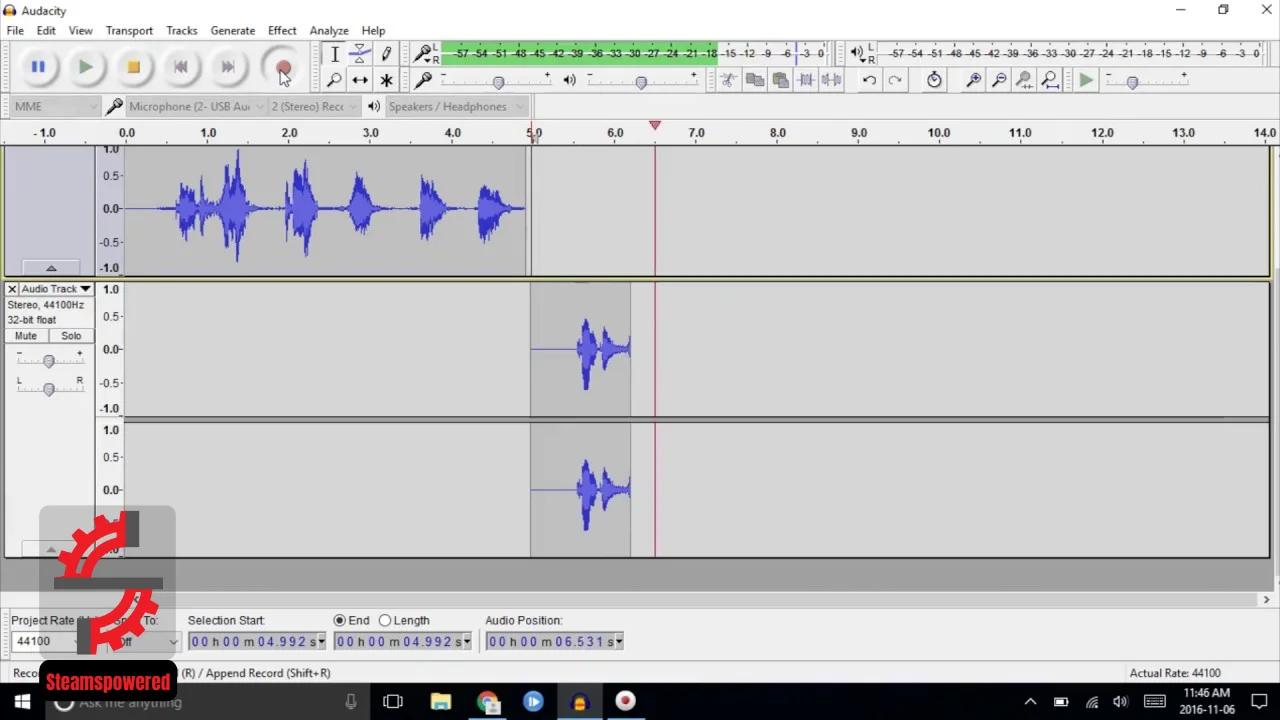Open the MME audio host dropdown
Image resolution: width=1280 pixels, height=720 pixels.
[x=56, y=107]
